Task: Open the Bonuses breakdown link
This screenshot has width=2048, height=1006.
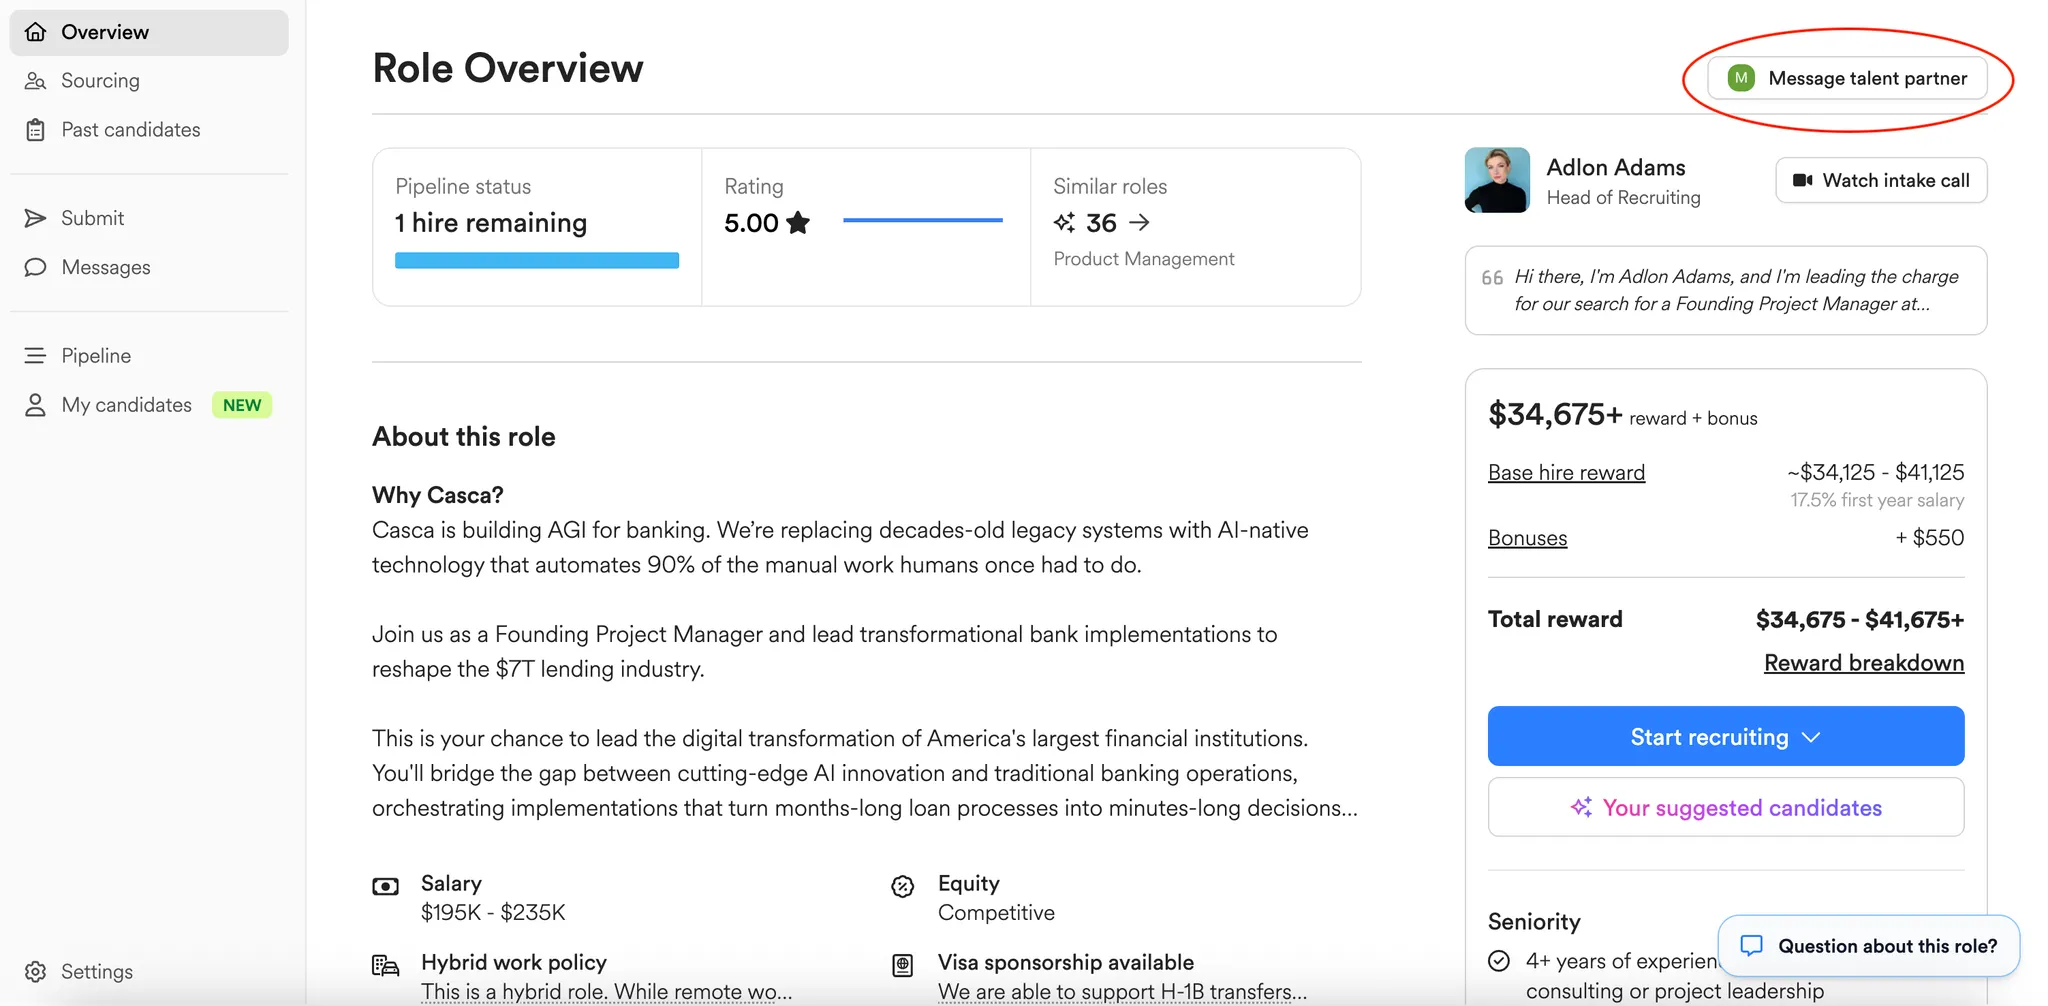Action: tap(1527, 537)
